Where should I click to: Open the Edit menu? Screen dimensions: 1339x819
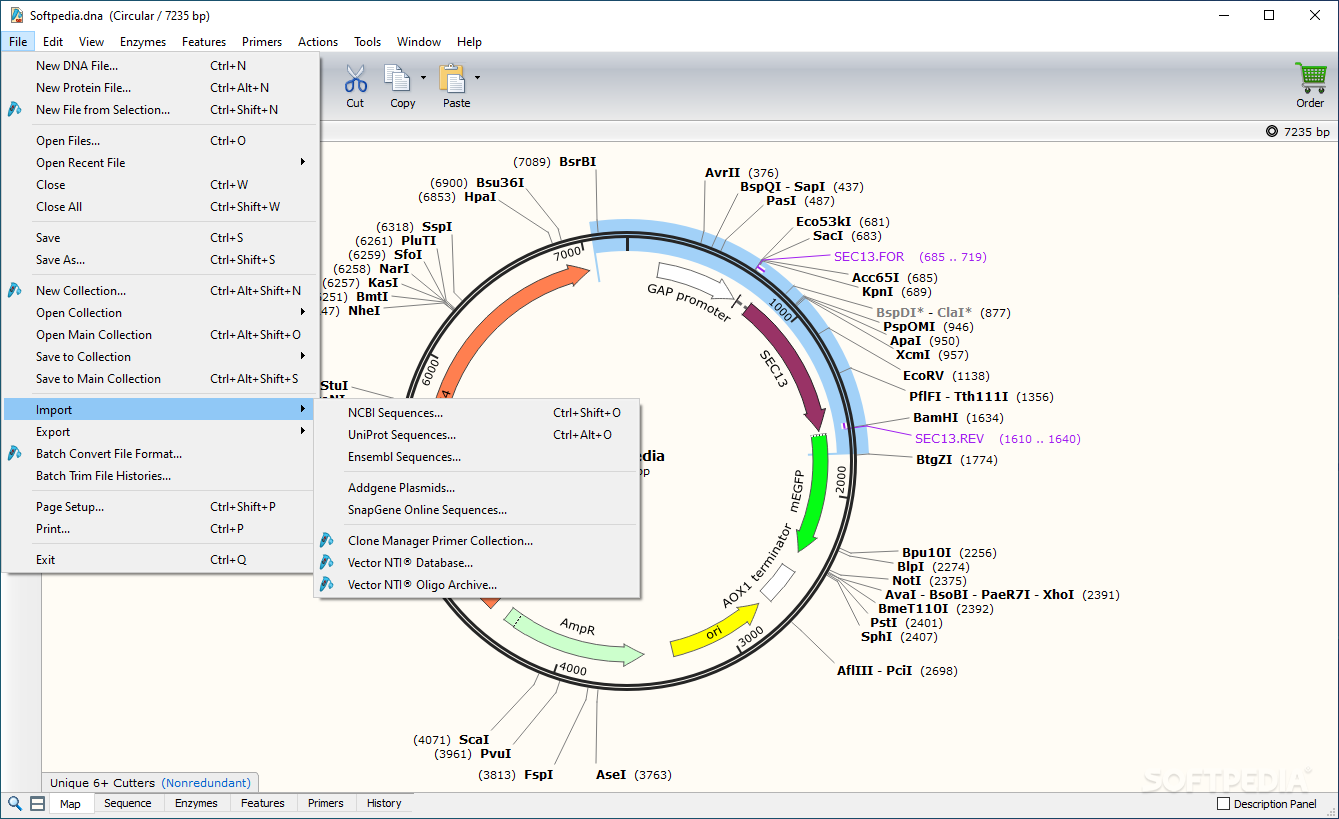click(53, 42)
